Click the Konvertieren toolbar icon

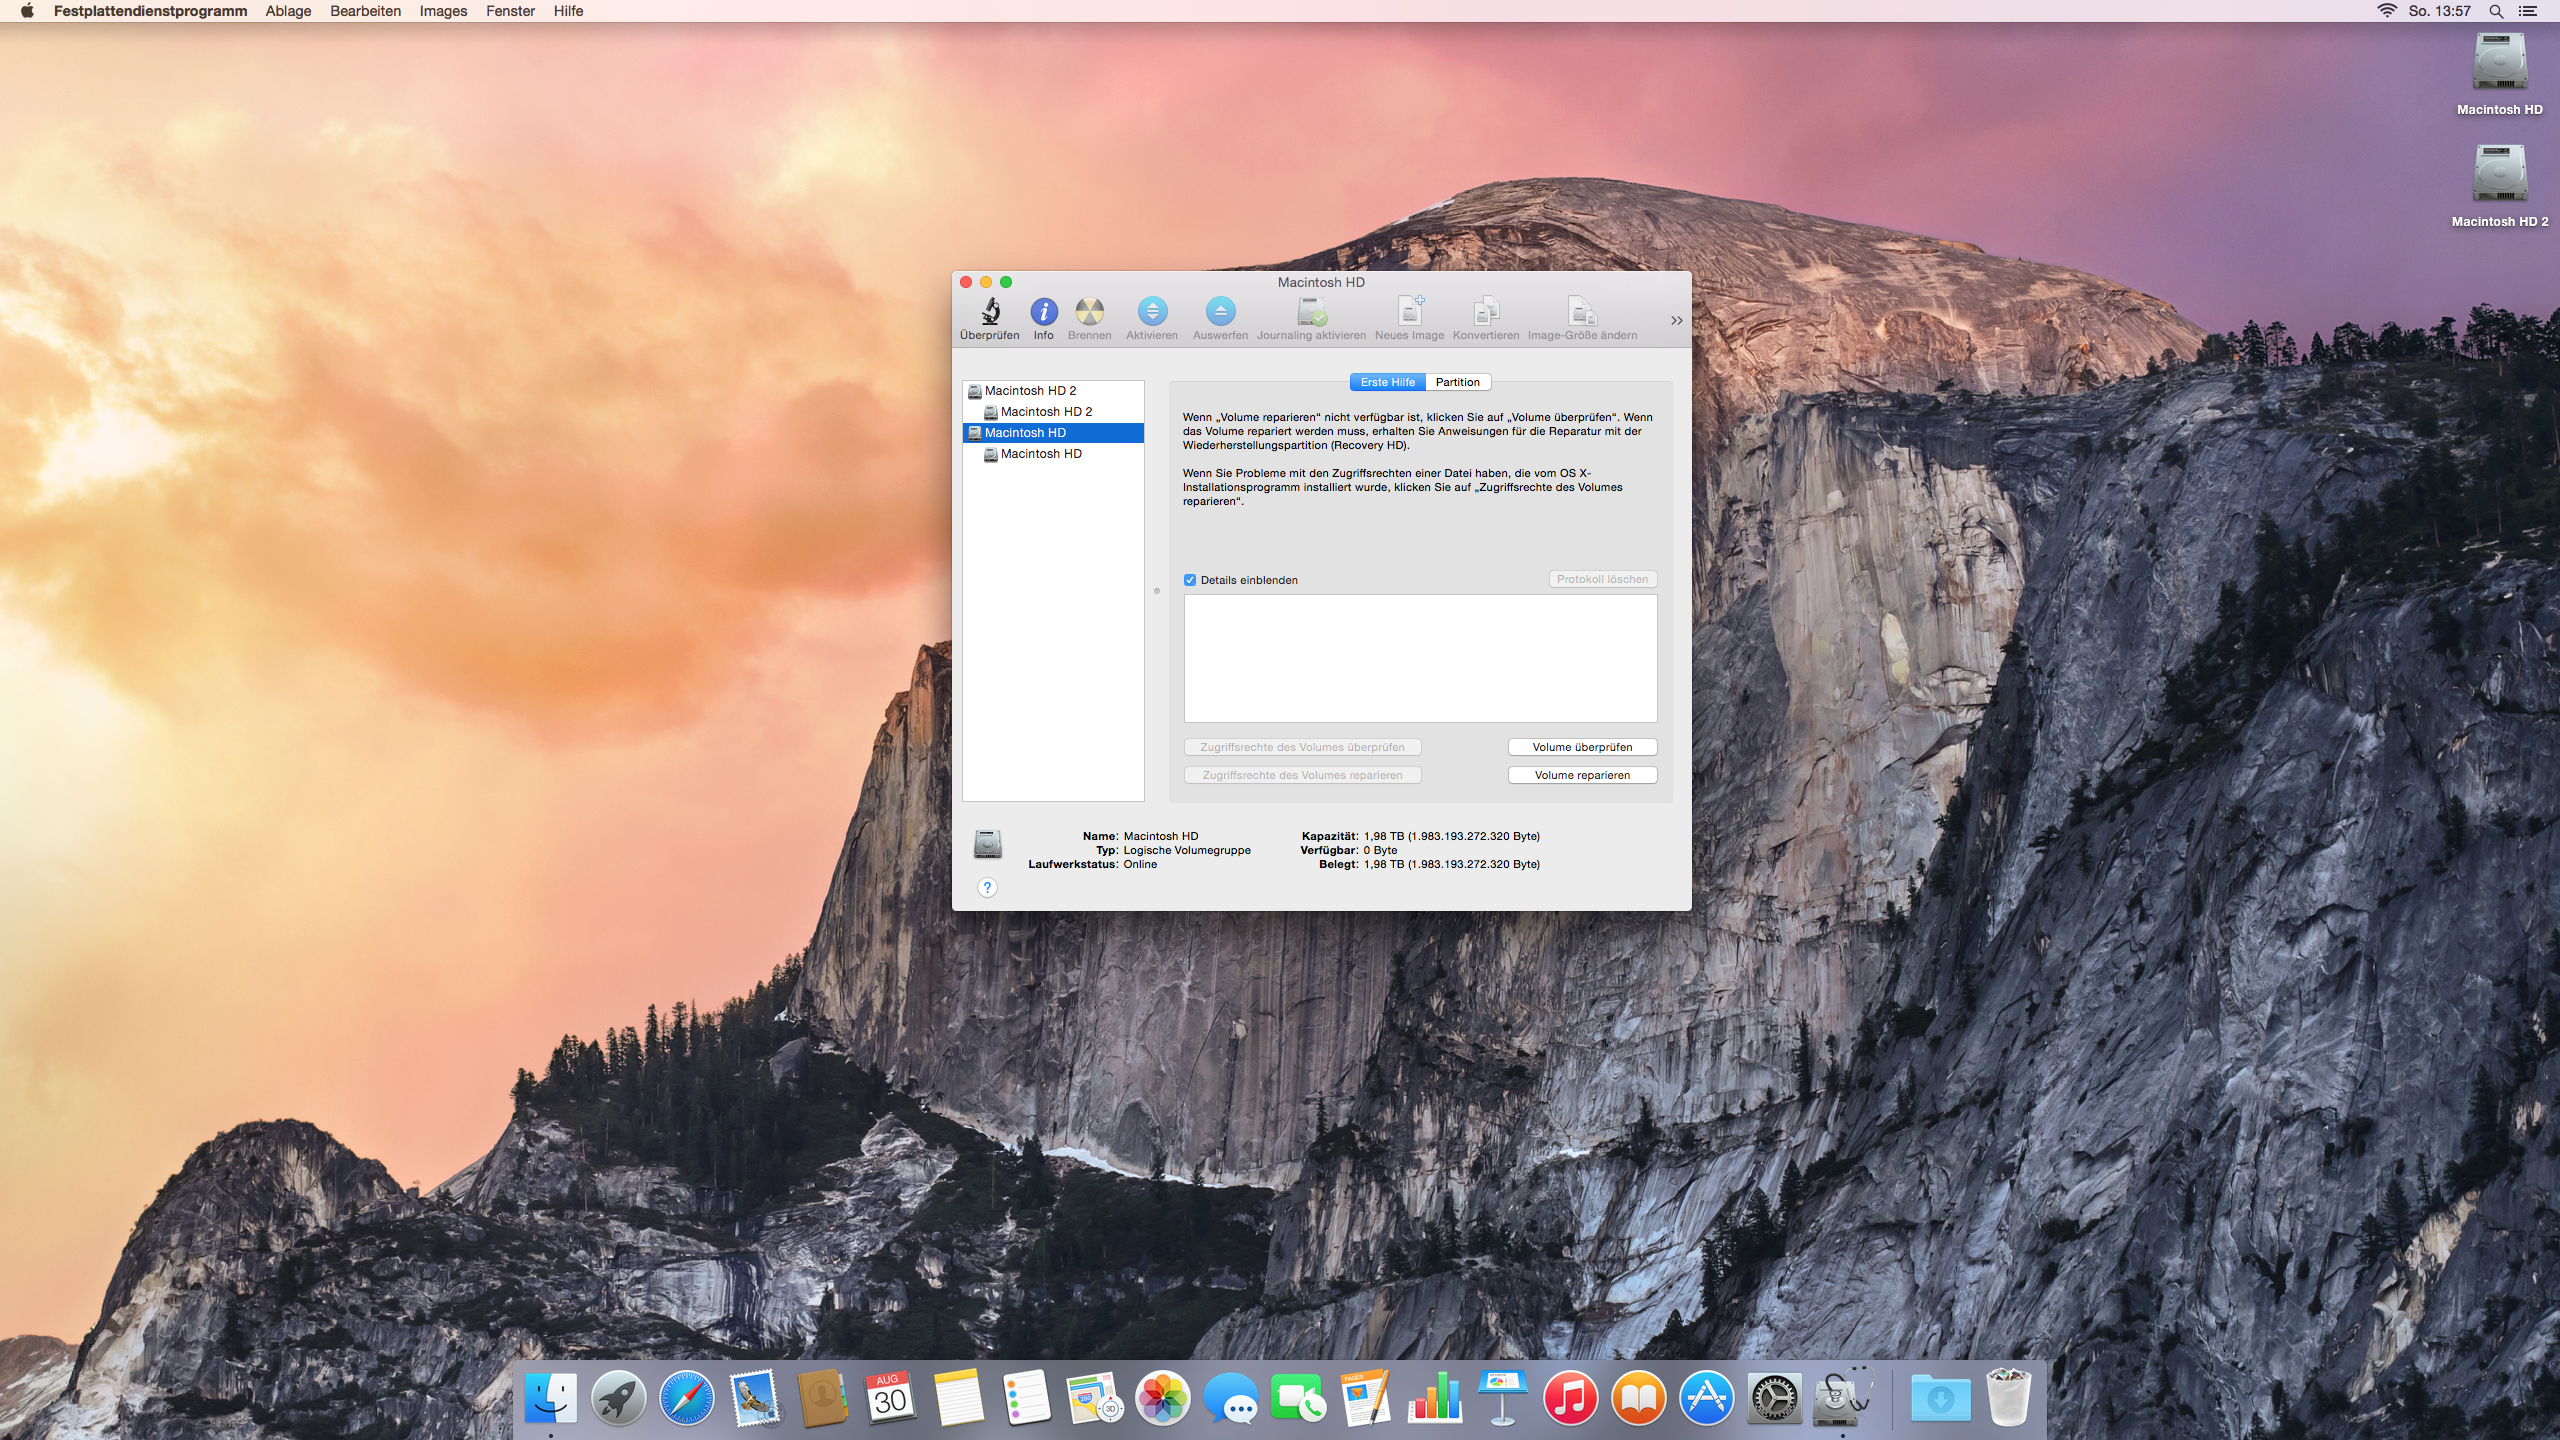click(1486, 312)
